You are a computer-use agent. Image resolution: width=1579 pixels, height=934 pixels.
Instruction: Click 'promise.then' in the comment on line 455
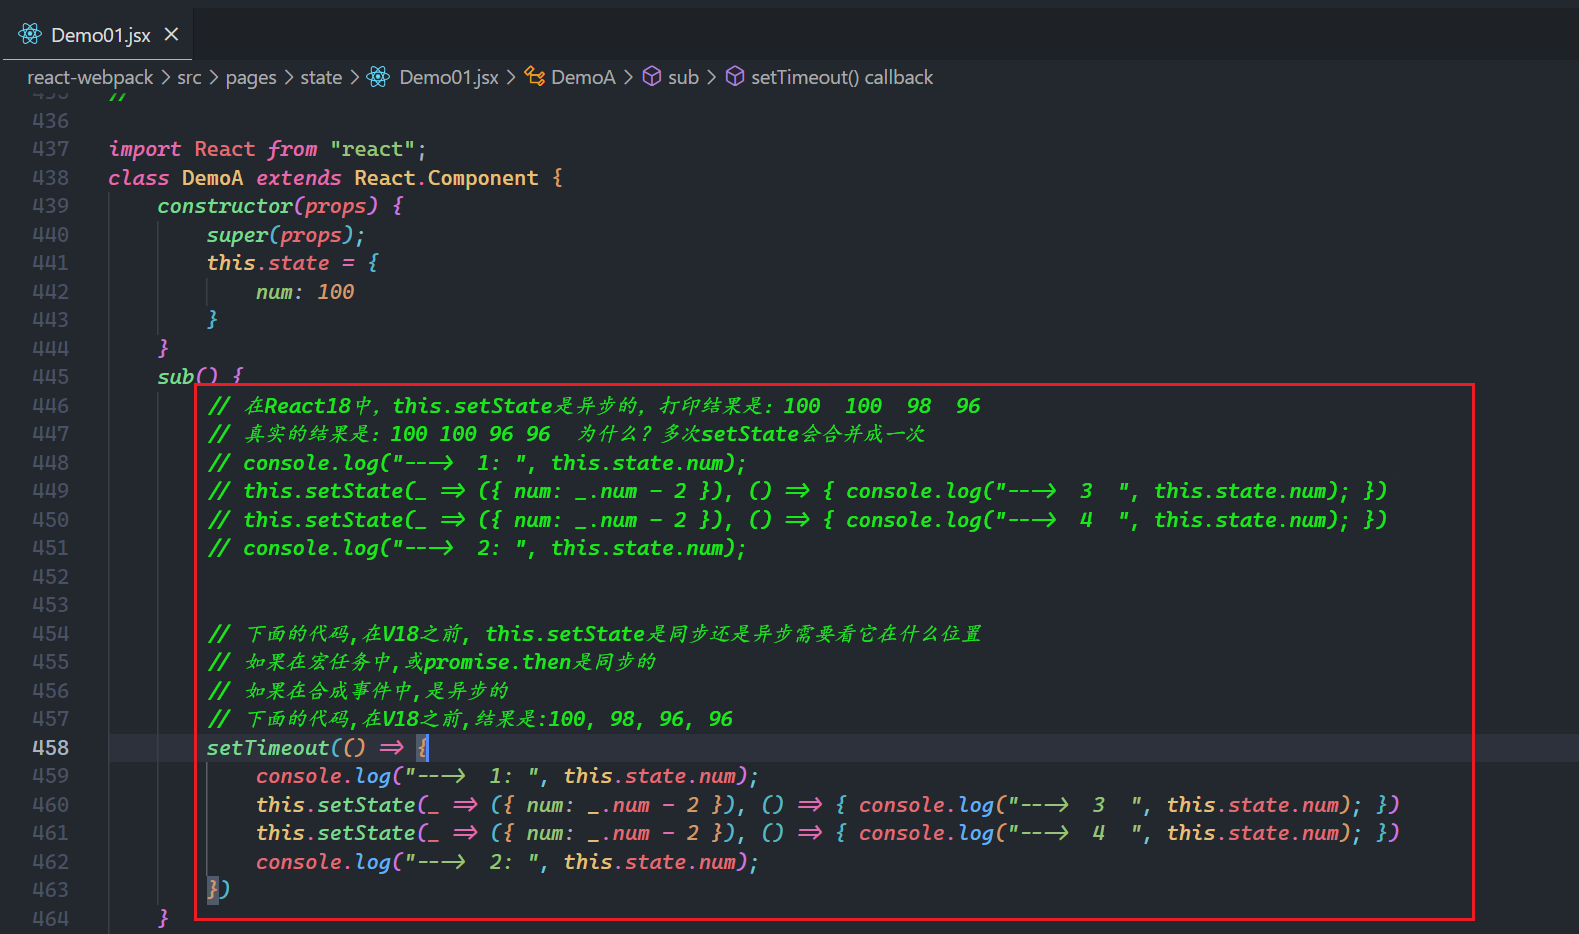click(497, 662)
